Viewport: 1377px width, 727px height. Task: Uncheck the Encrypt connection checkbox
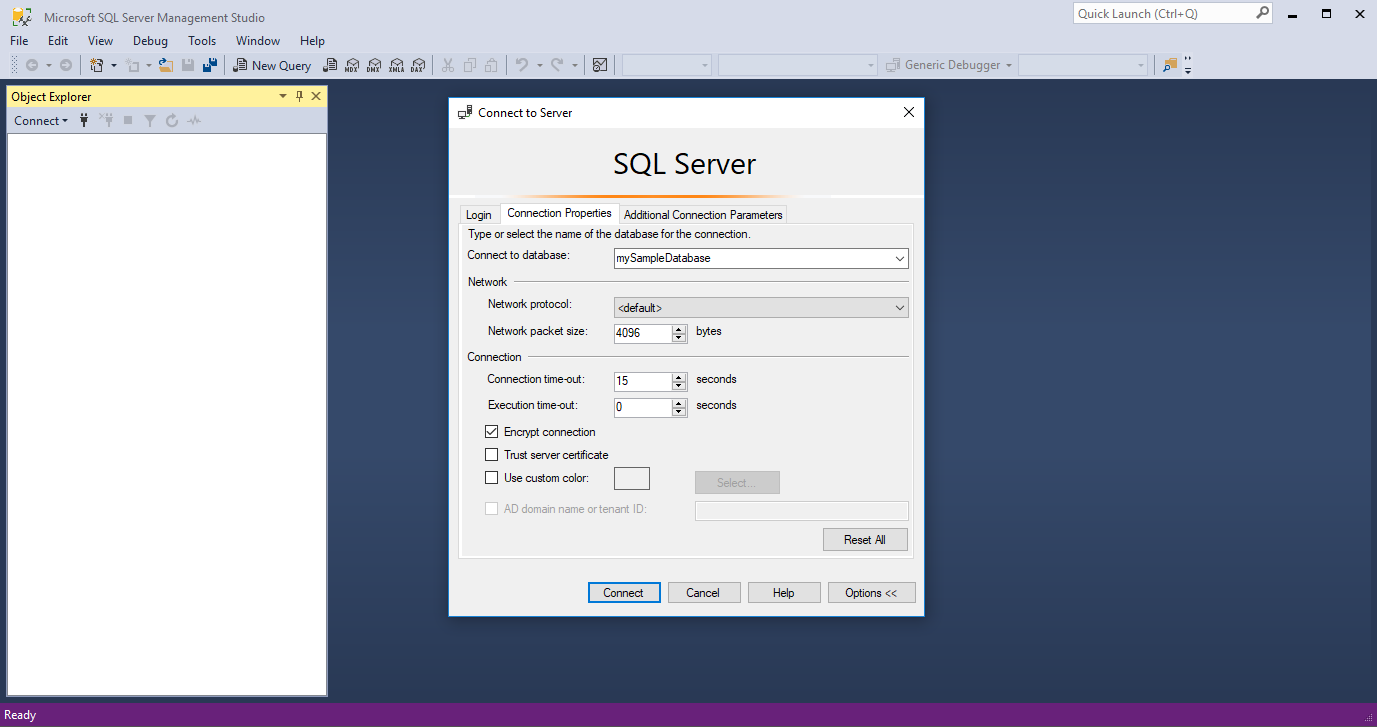[x=491, y=432]
